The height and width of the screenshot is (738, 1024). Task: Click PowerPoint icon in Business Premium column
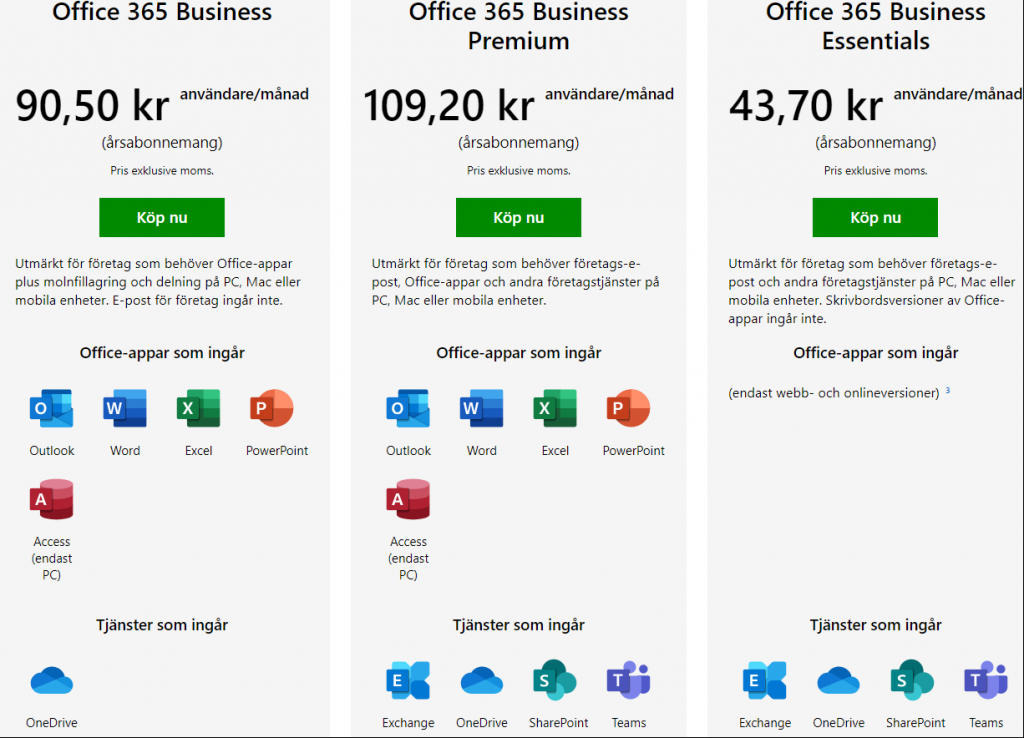point(628,408)
